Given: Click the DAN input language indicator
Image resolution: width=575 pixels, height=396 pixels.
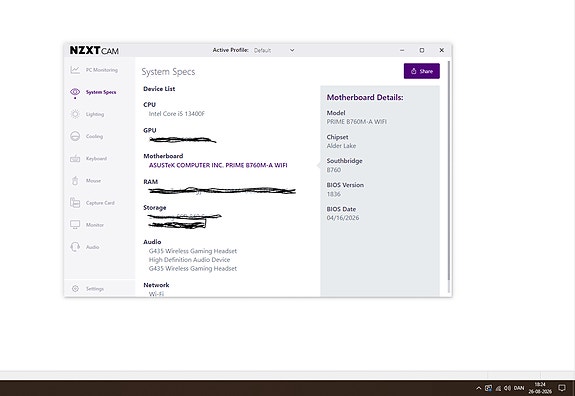Looking at the screenshot, I should click(519, 388).
